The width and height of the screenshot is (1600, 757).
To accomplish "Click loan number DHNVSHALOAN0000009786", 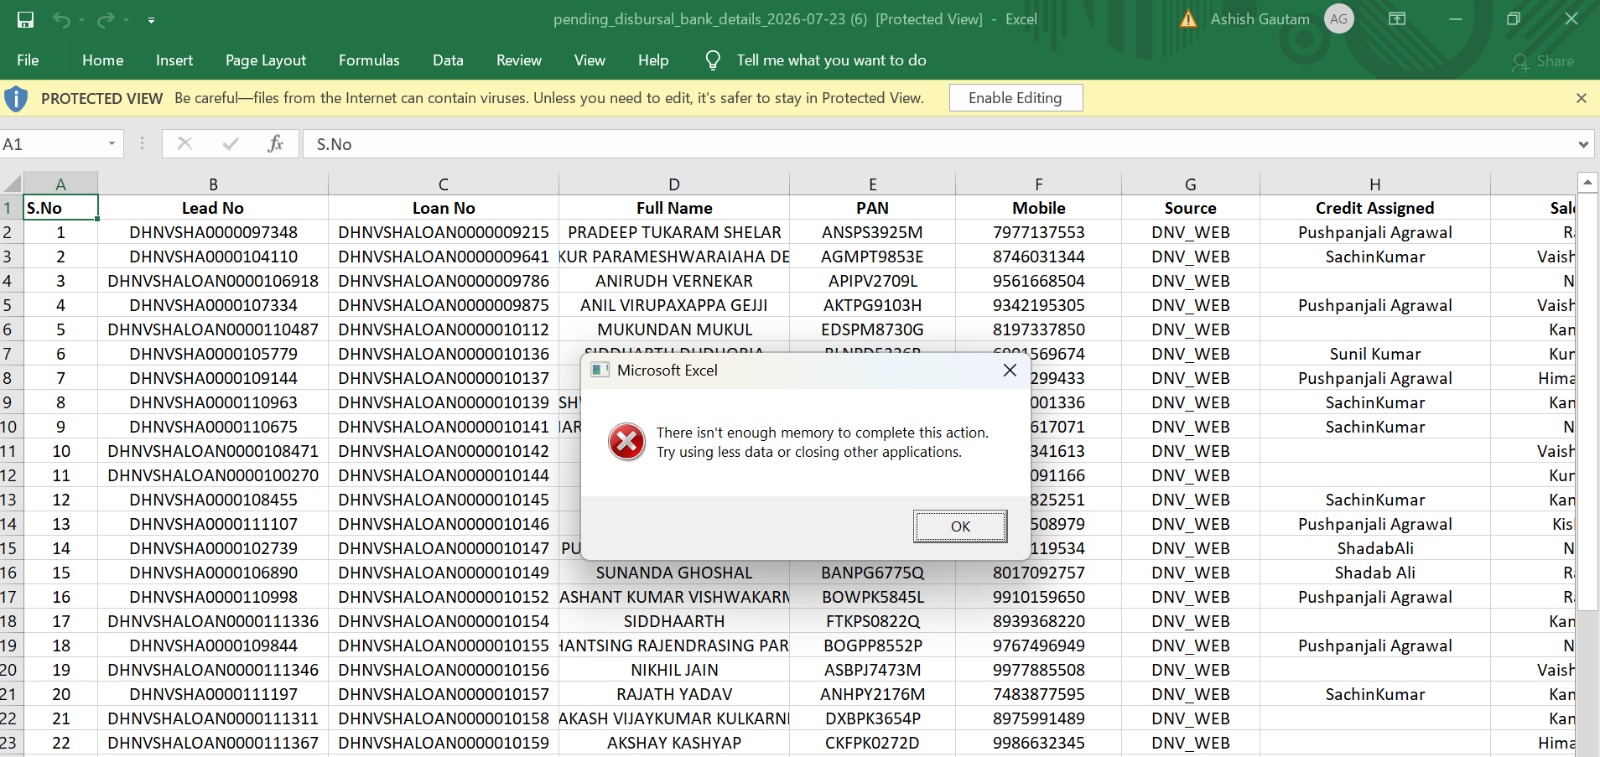I will (x=443, y=281).
